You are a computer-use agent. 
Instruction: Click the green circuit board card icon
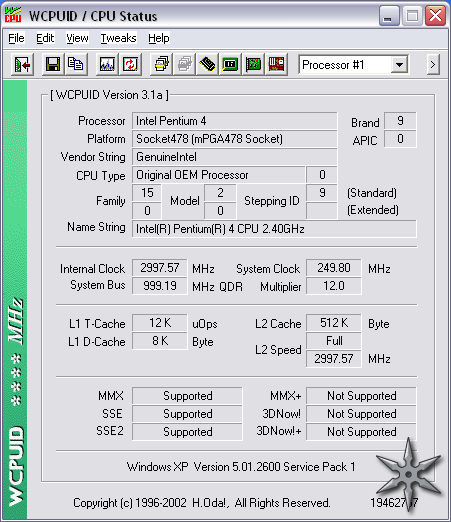(253, 64)
